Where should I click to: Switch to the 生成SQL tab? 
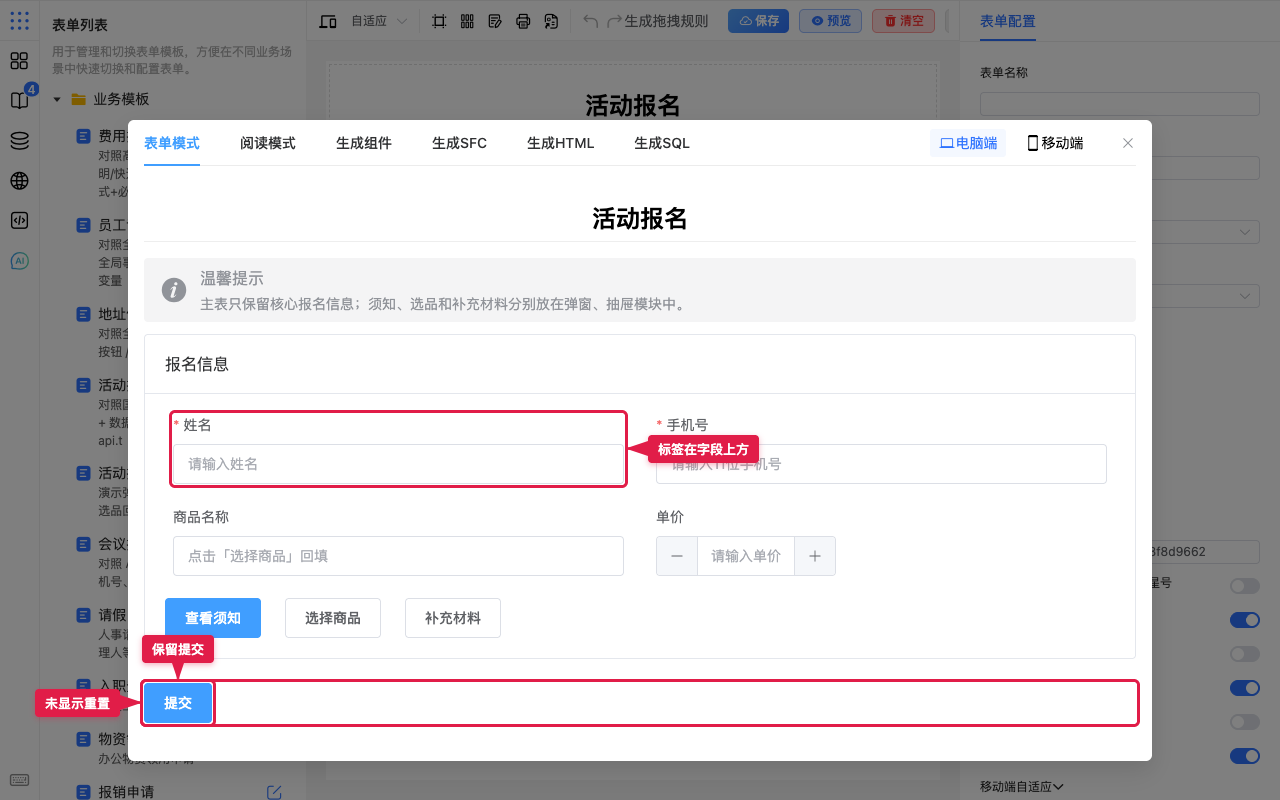[x=662, y=143]
